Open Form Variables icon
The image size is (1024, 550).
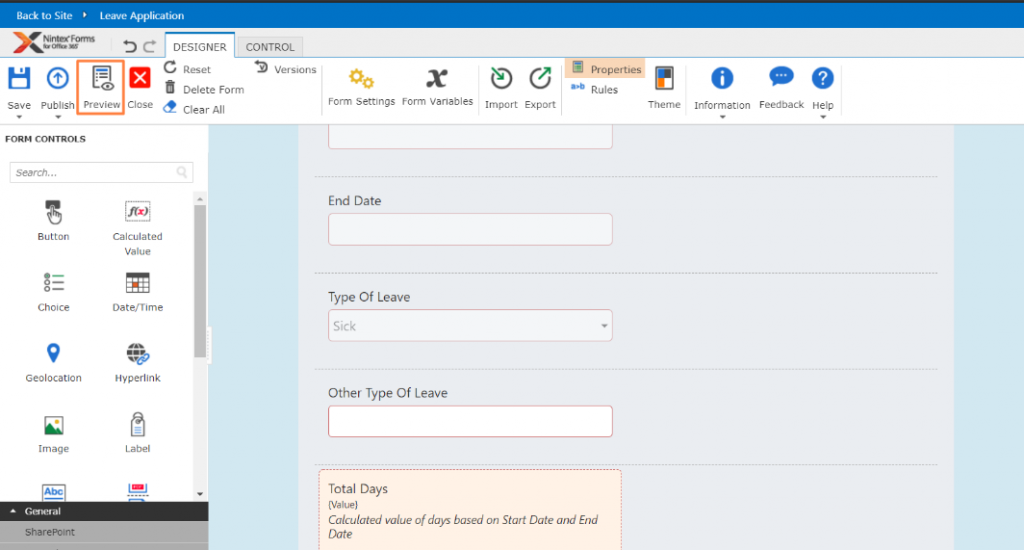click(437, 80)
